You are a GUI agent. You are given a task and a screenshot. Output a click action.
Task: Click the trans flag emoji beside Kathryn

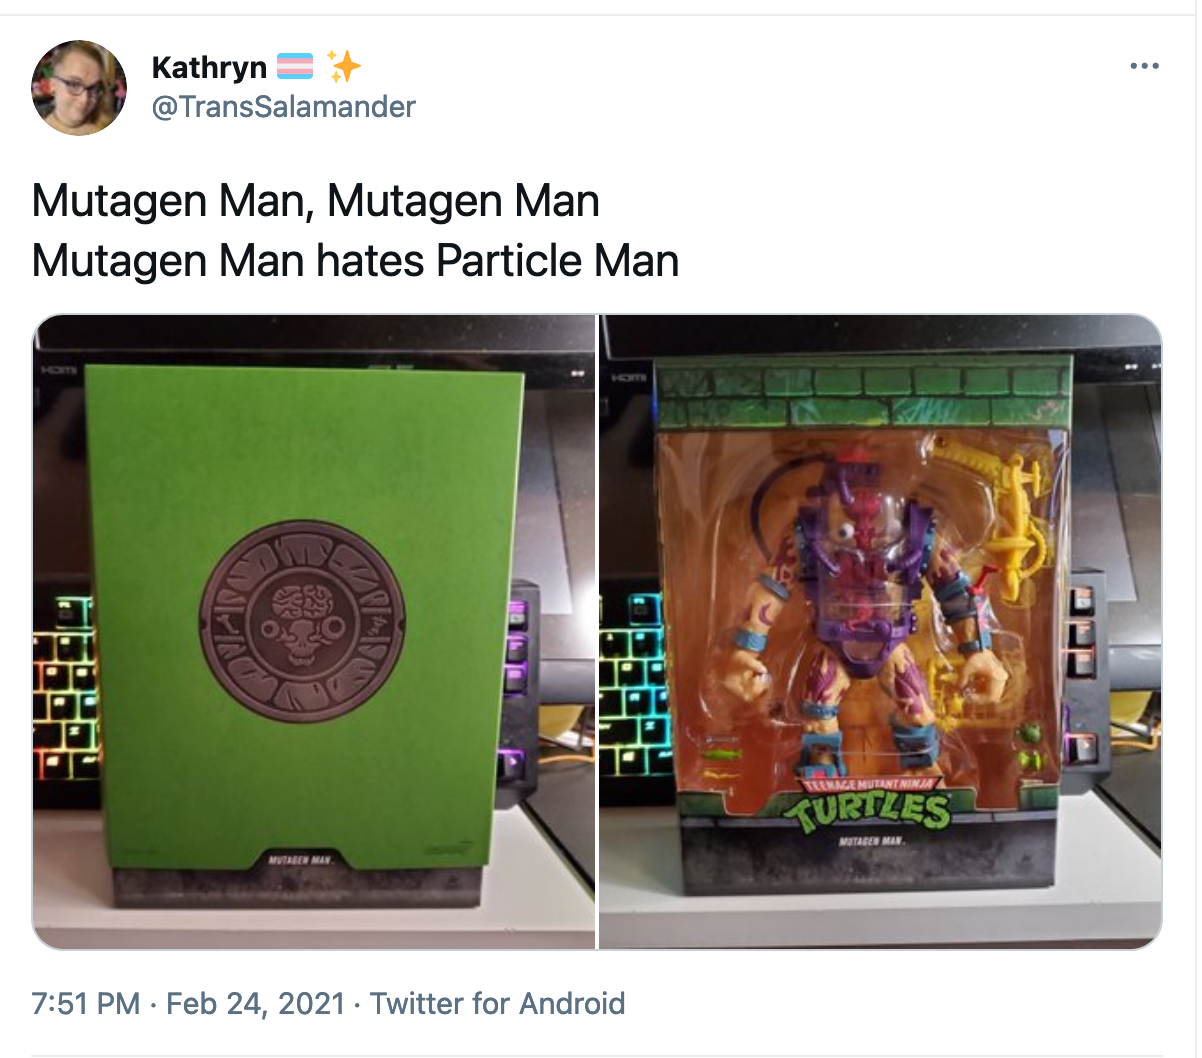tap(295, 67)
